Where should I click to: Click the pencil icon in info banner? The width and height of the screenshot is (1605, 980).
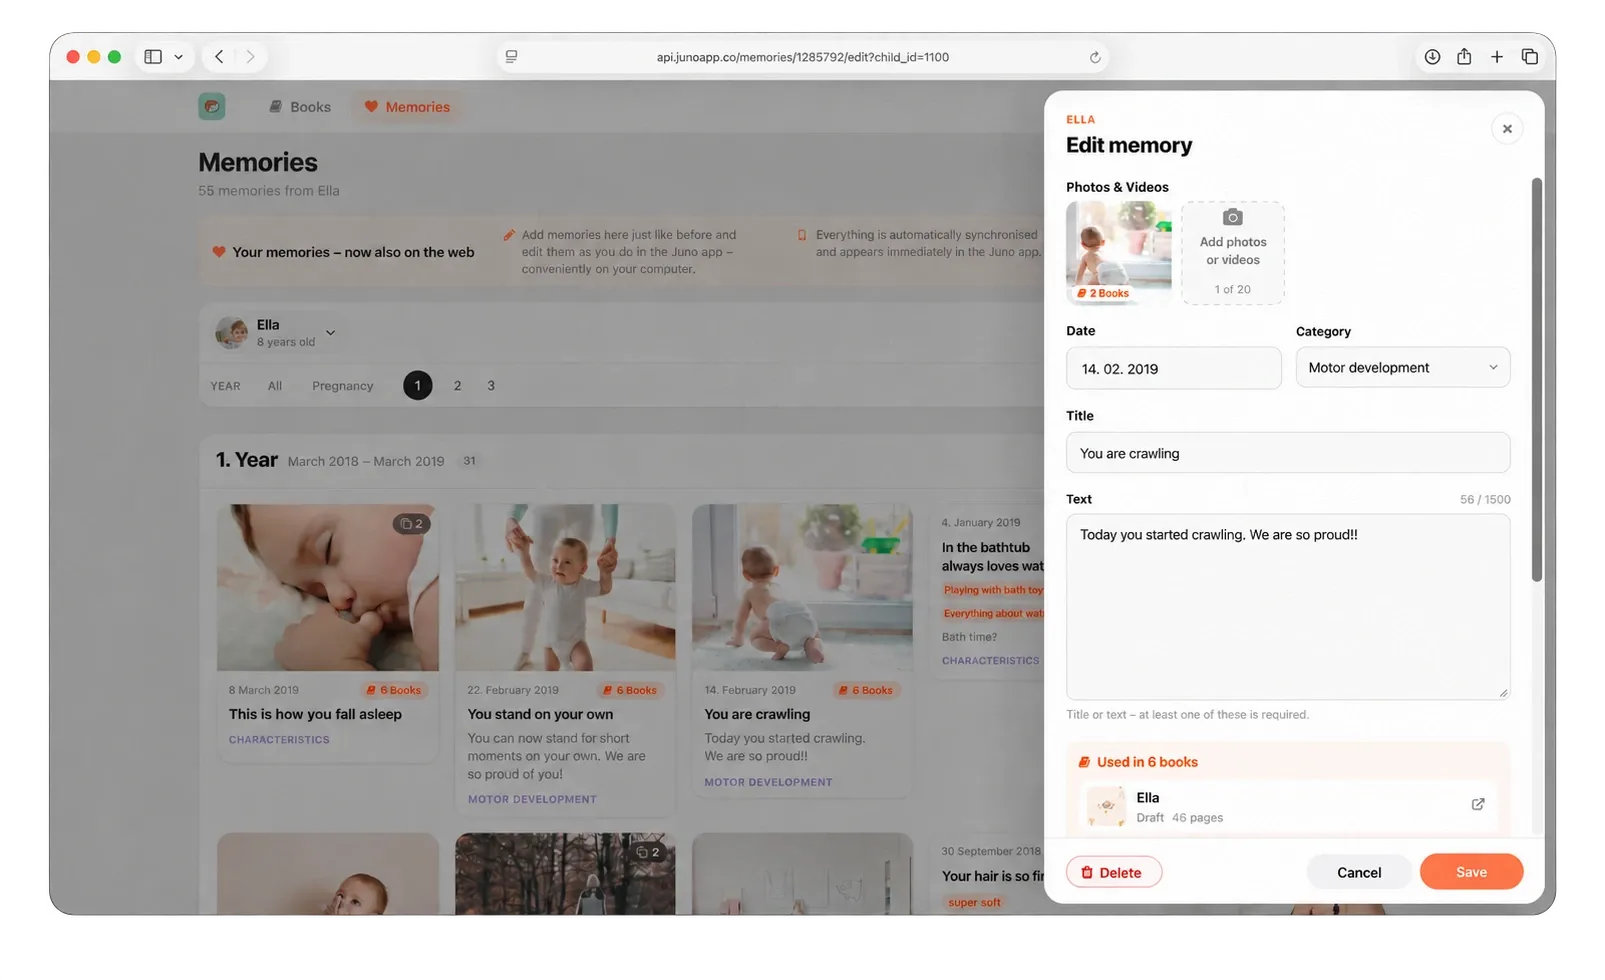coord(509,235)
